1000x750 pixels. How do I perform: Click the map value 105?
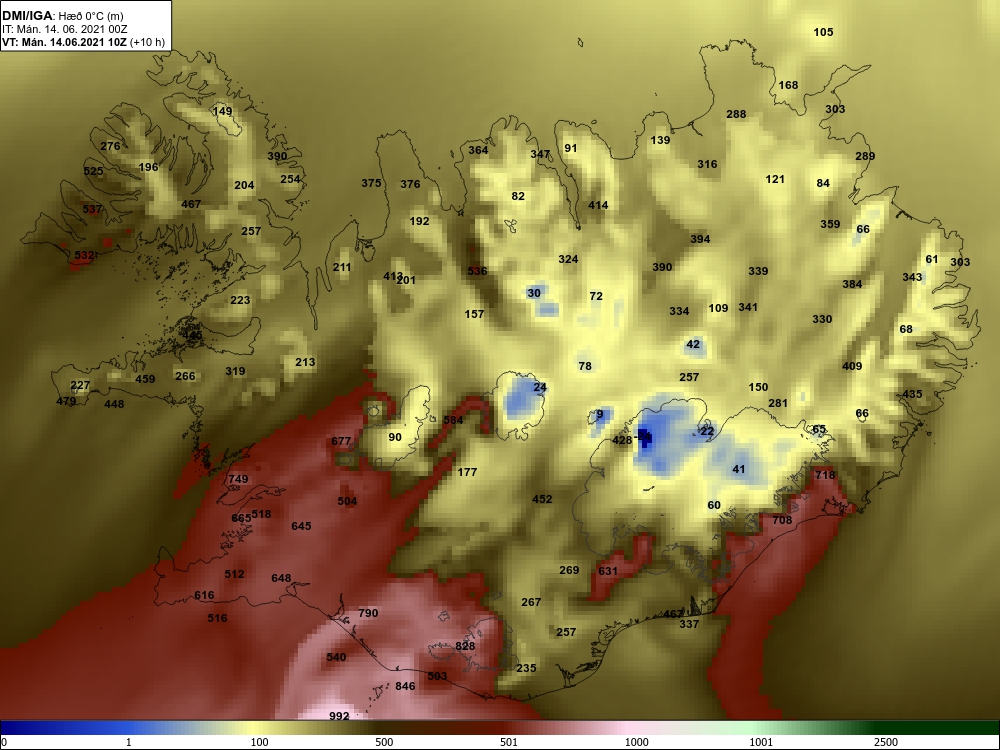point(823,32)
